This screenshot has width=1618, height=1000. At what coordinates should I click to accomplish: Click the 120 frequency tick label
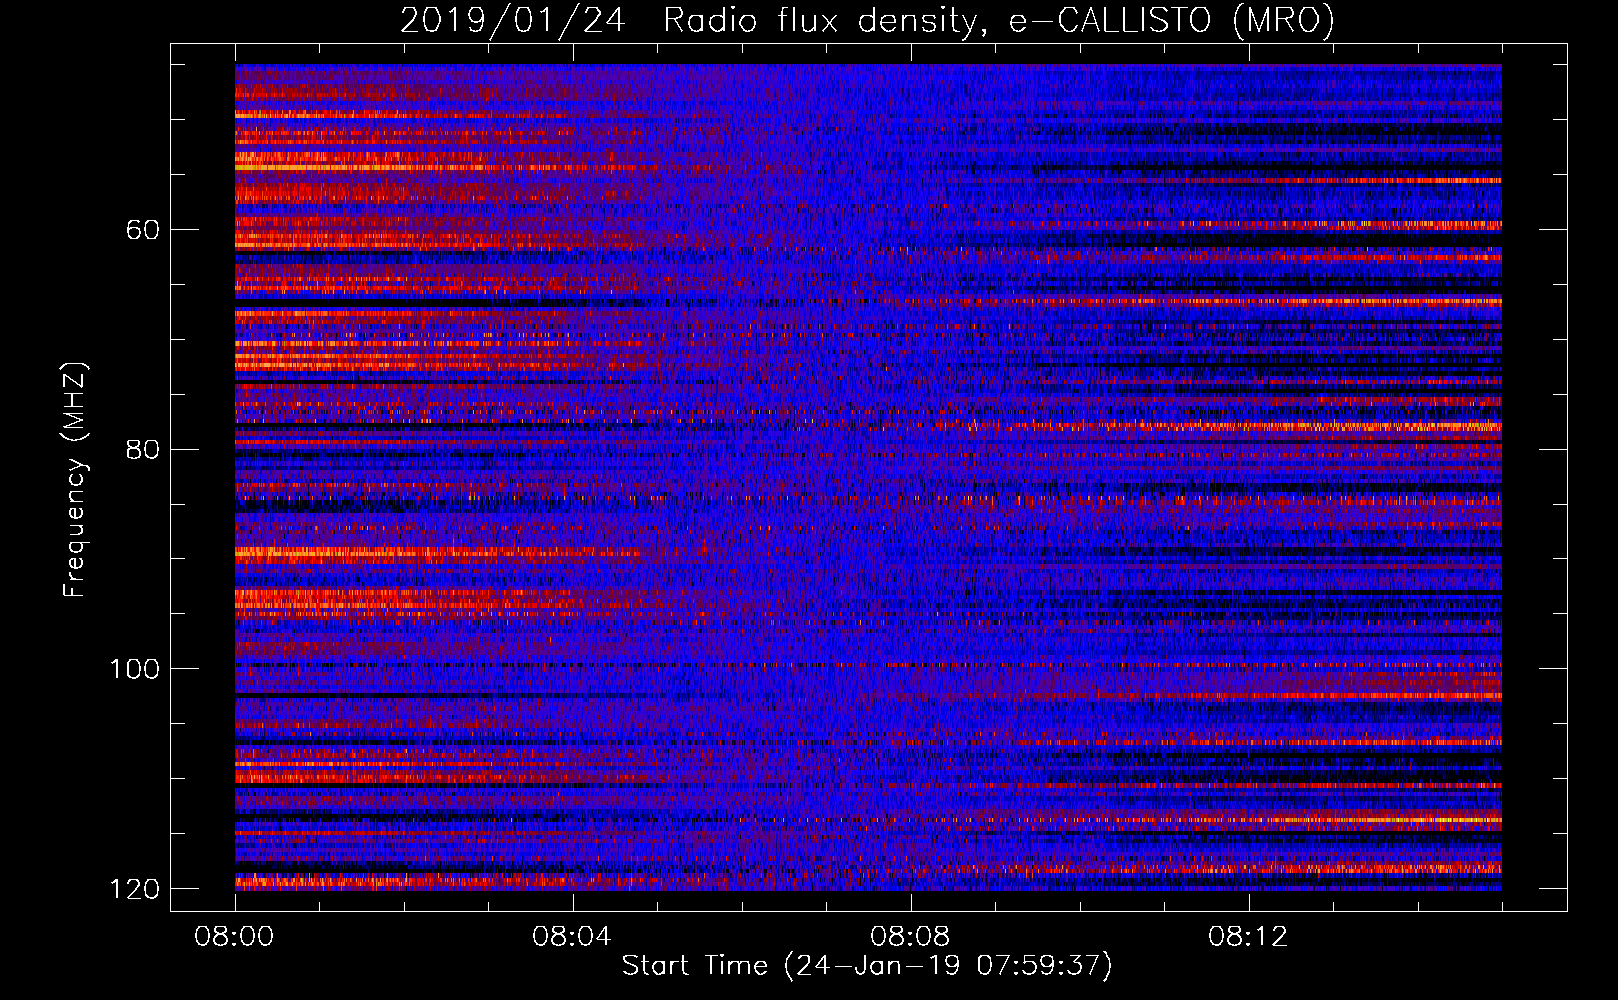click(134, 889)
